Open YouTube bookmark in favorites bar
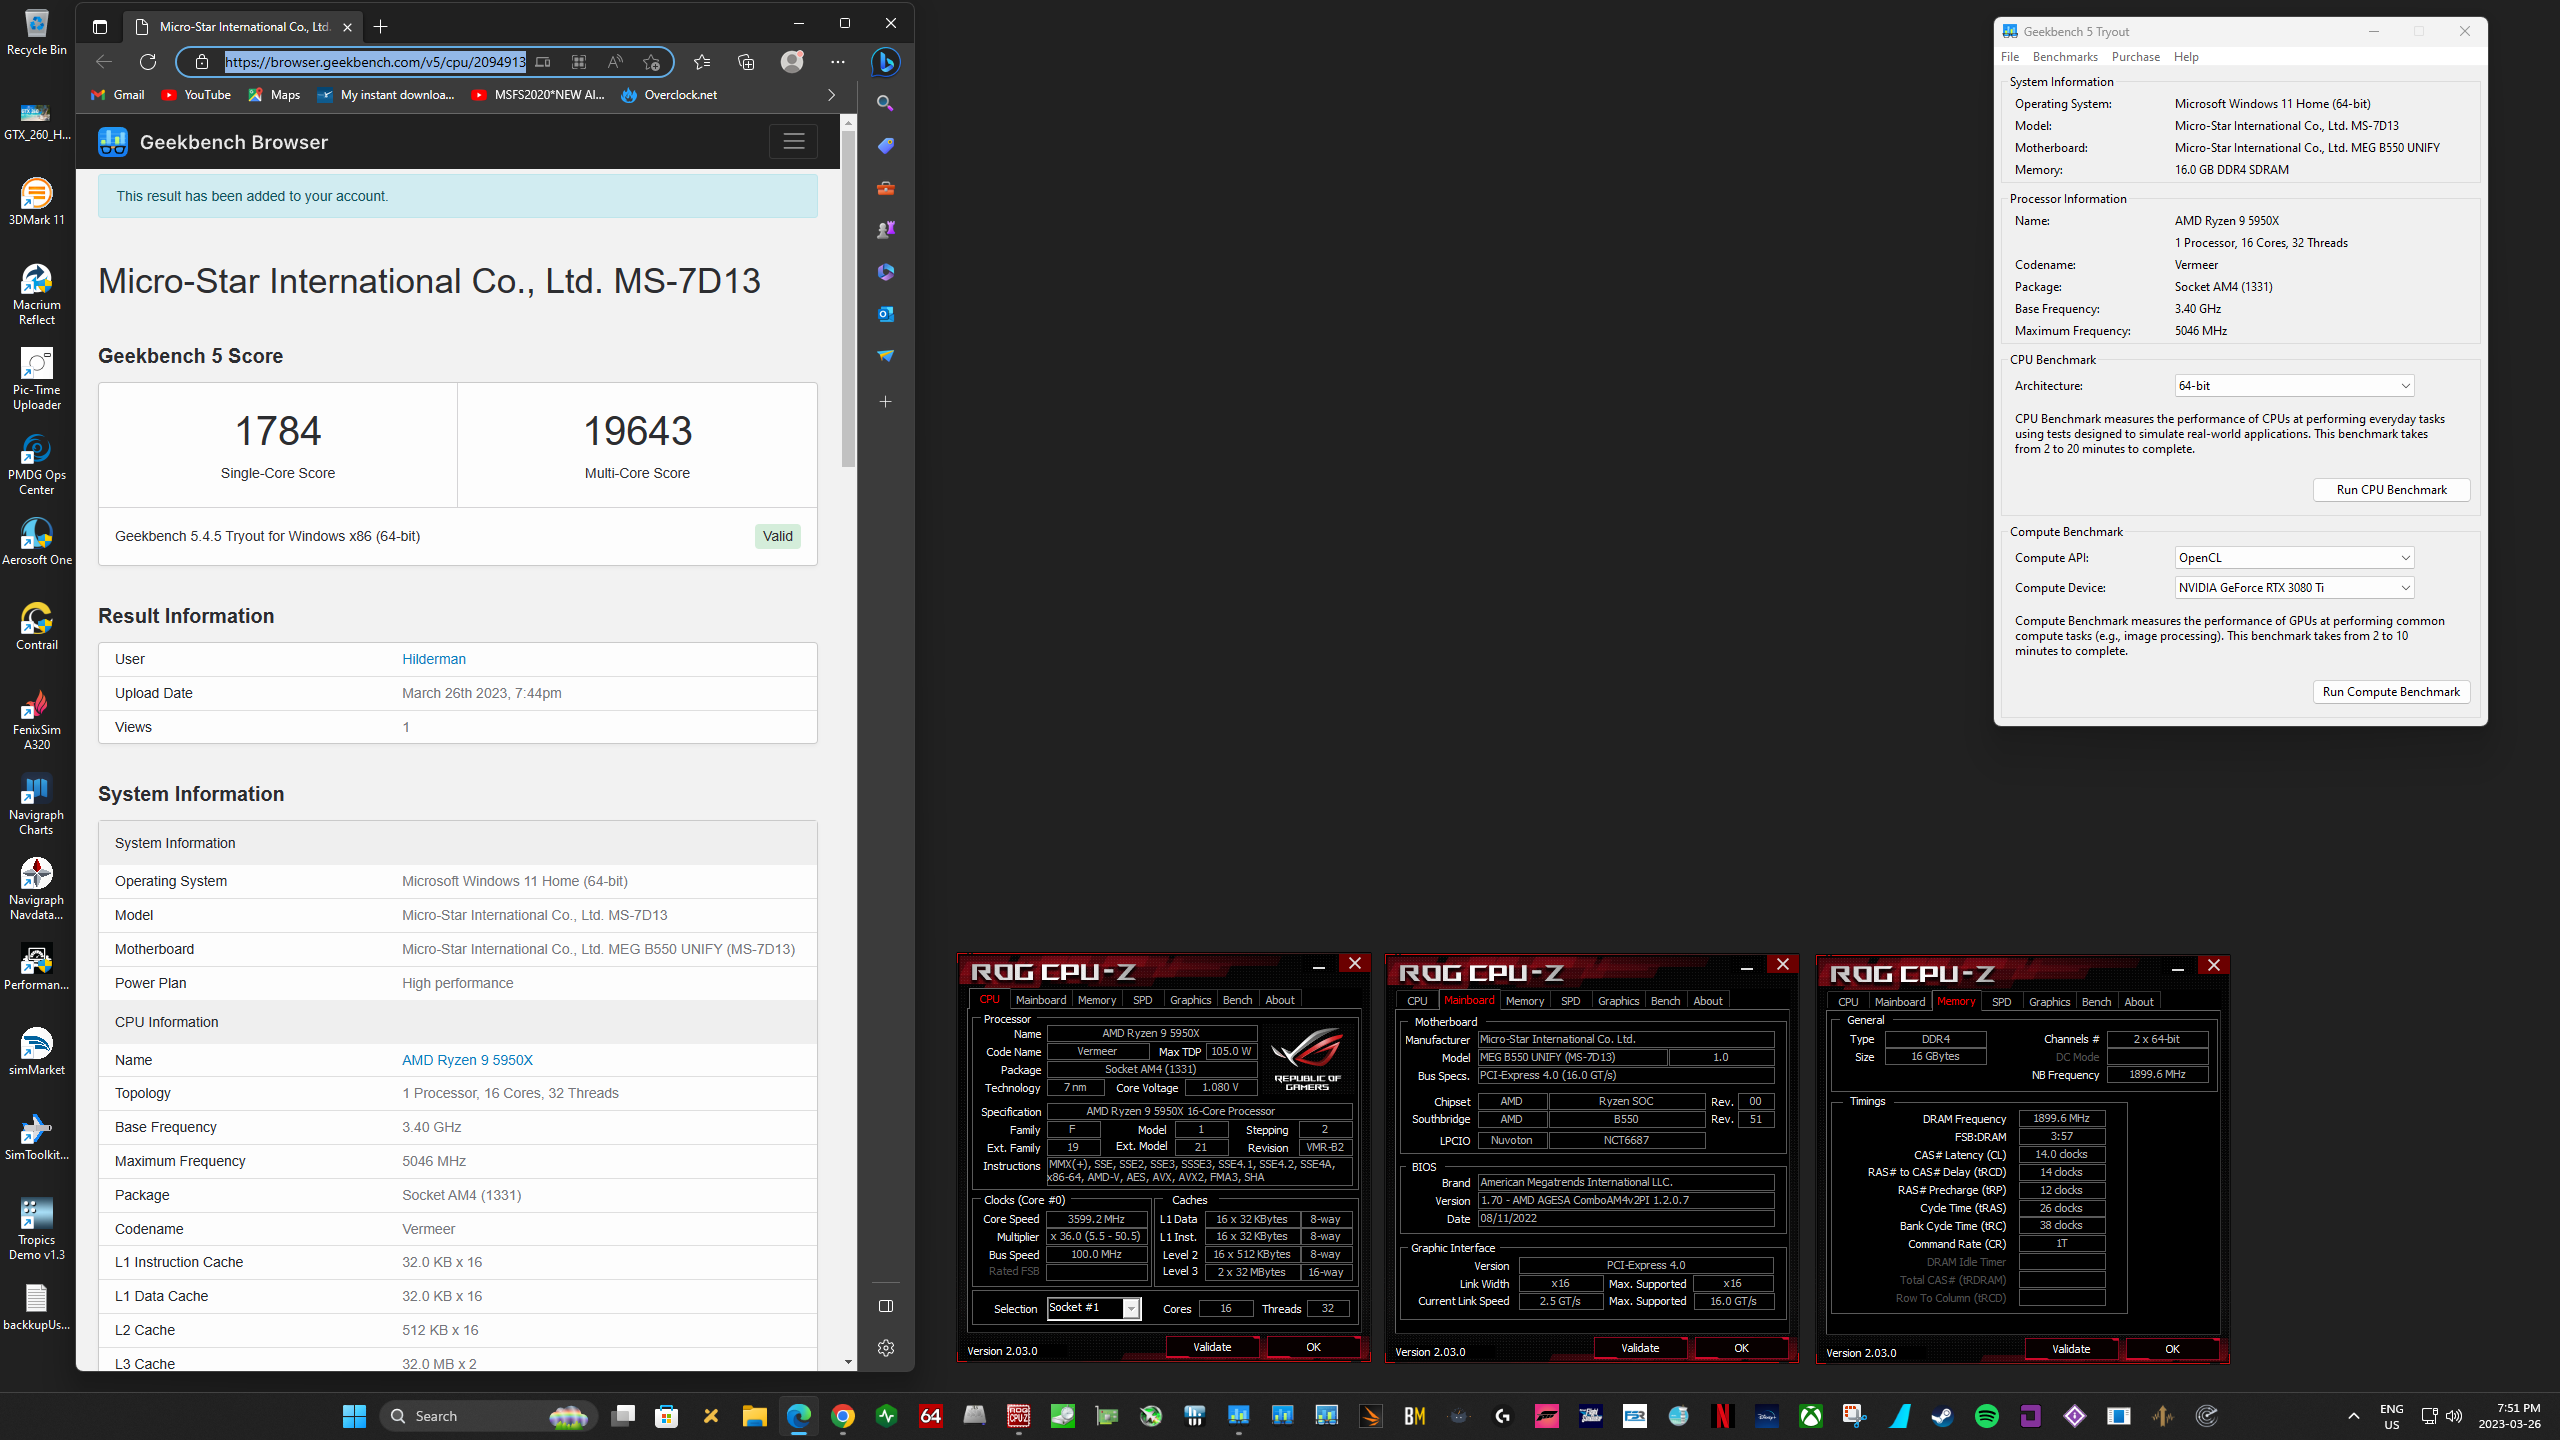2560x1440 pixels. point(196,95)
